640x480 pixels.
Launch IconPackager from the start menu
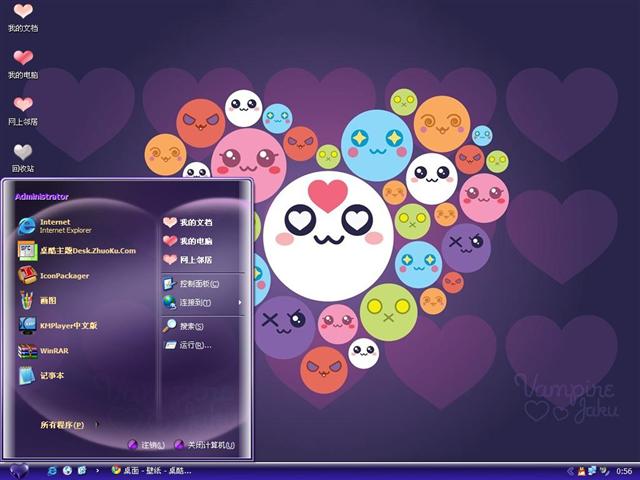[53, 276]
